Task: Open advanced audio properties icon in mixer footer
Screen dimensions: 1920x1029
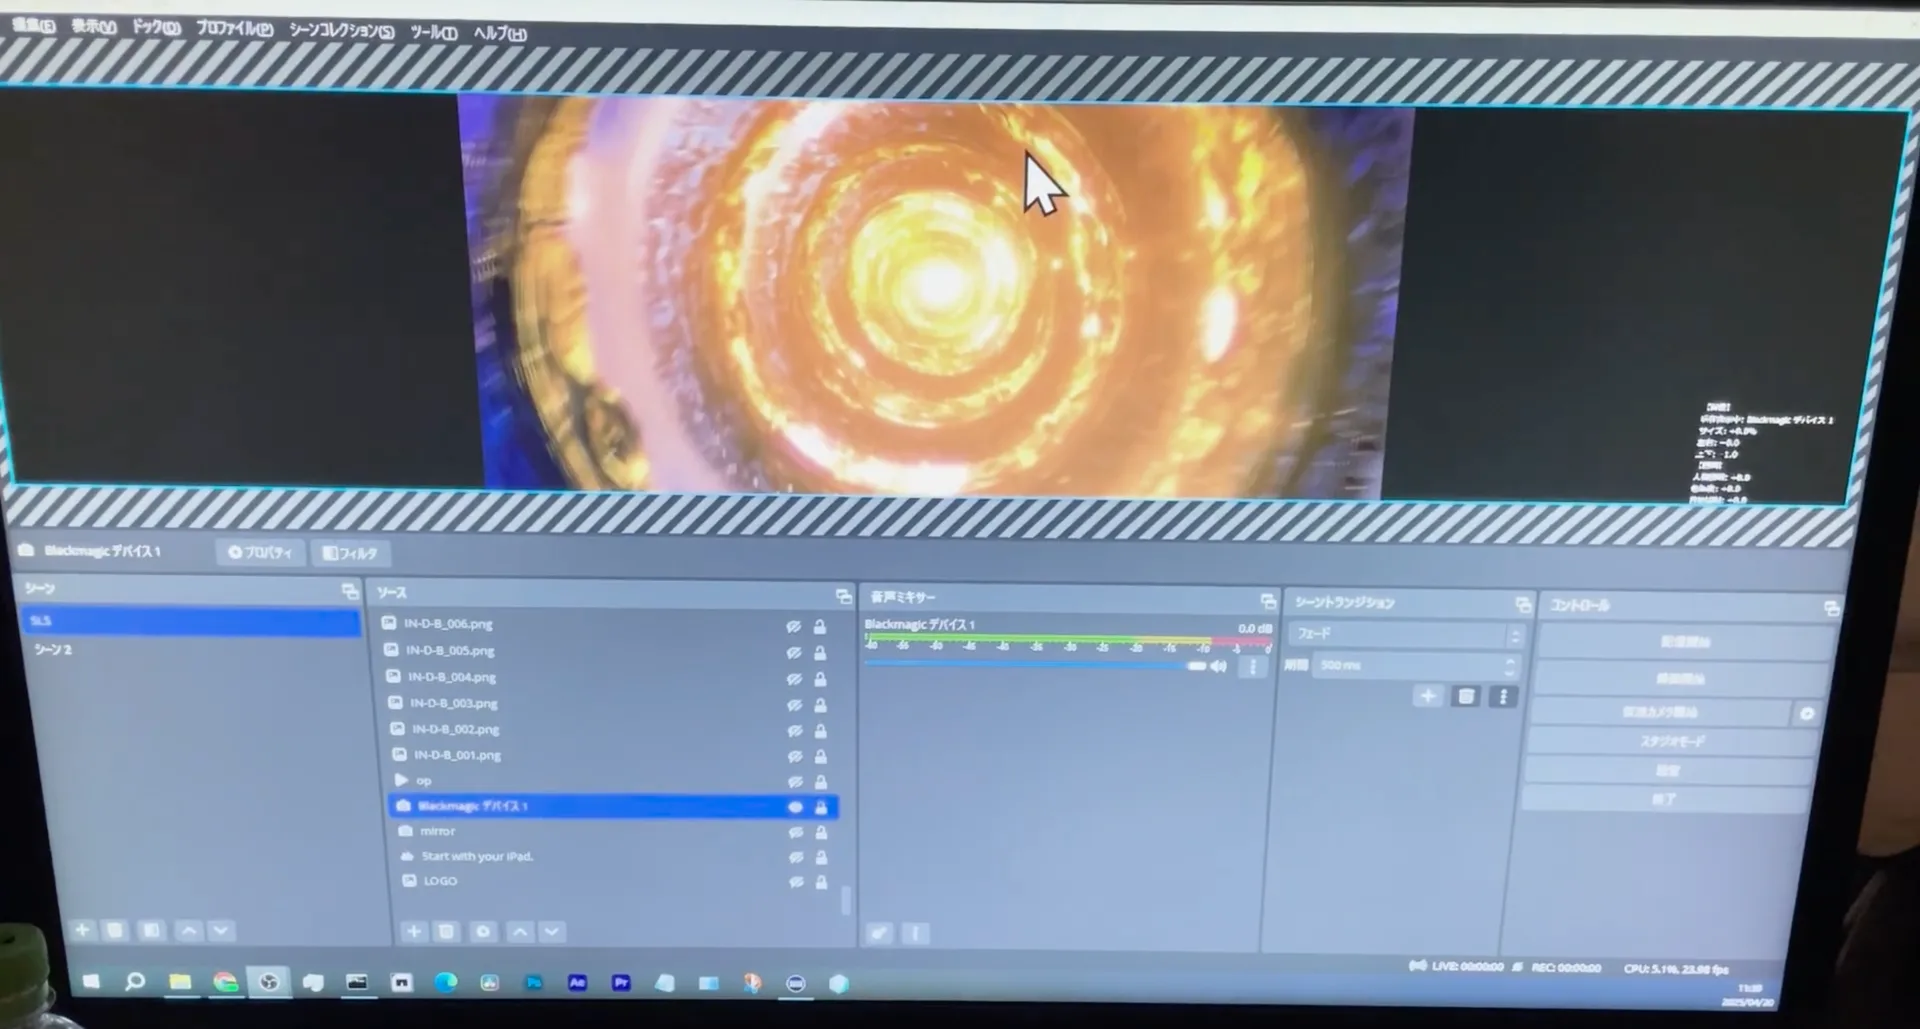Action: pos(879,933)
